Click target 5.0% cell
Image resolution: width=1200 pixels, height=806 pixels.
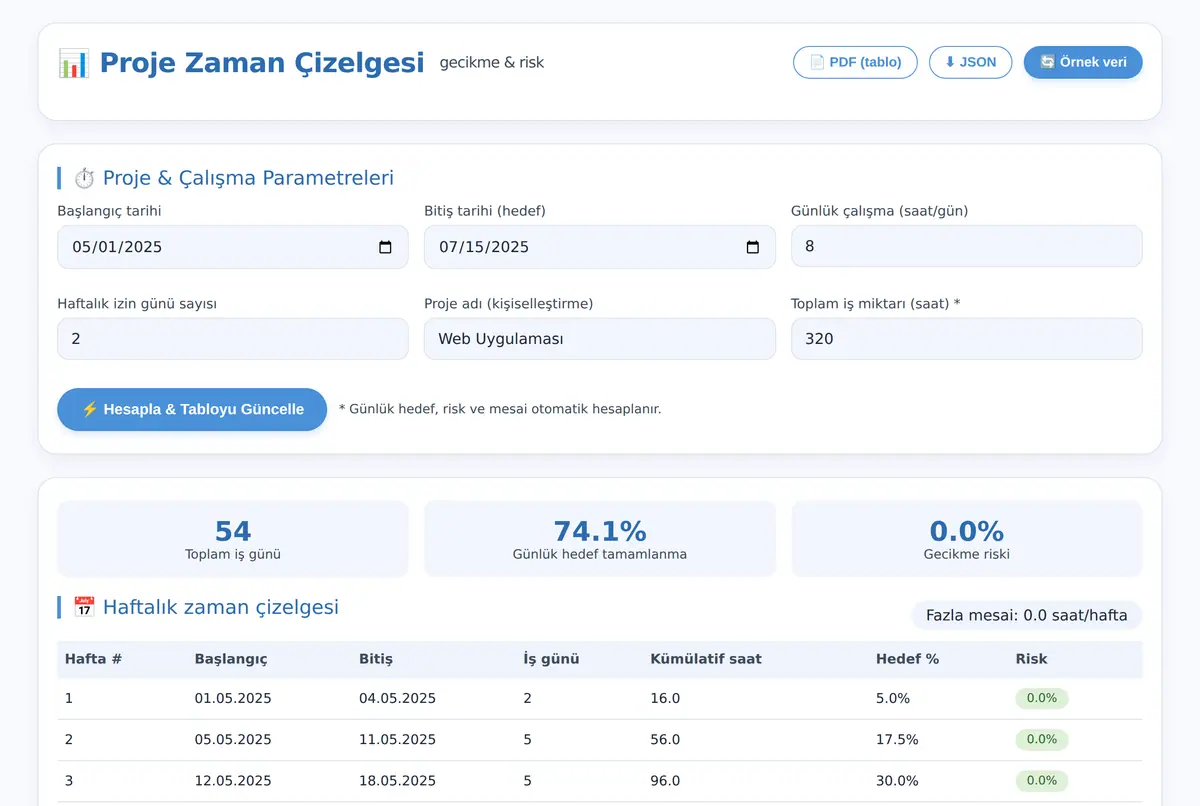[x=893, y=698]
